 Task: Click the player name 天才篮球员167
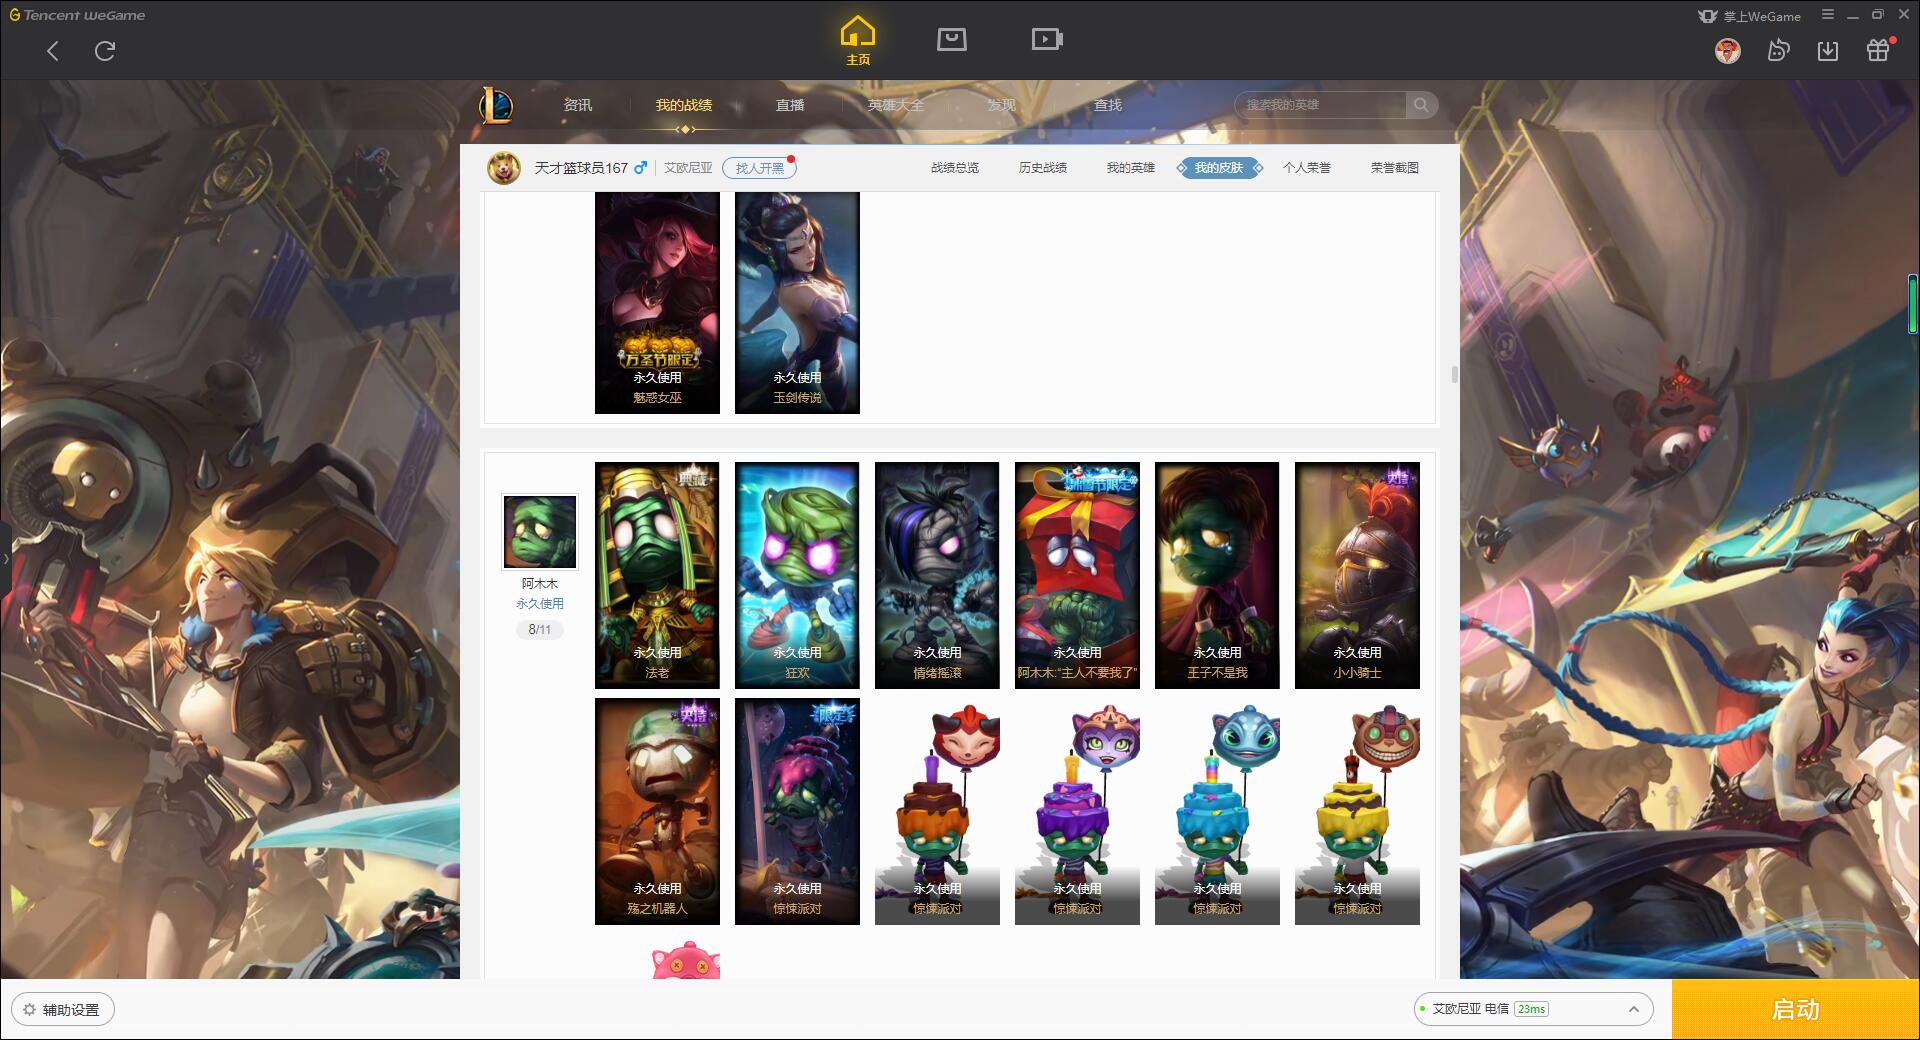pos(581,168)
